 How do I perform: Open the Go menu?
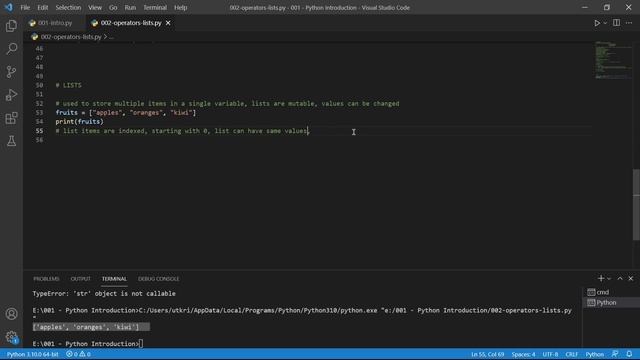tap(113, 7)
